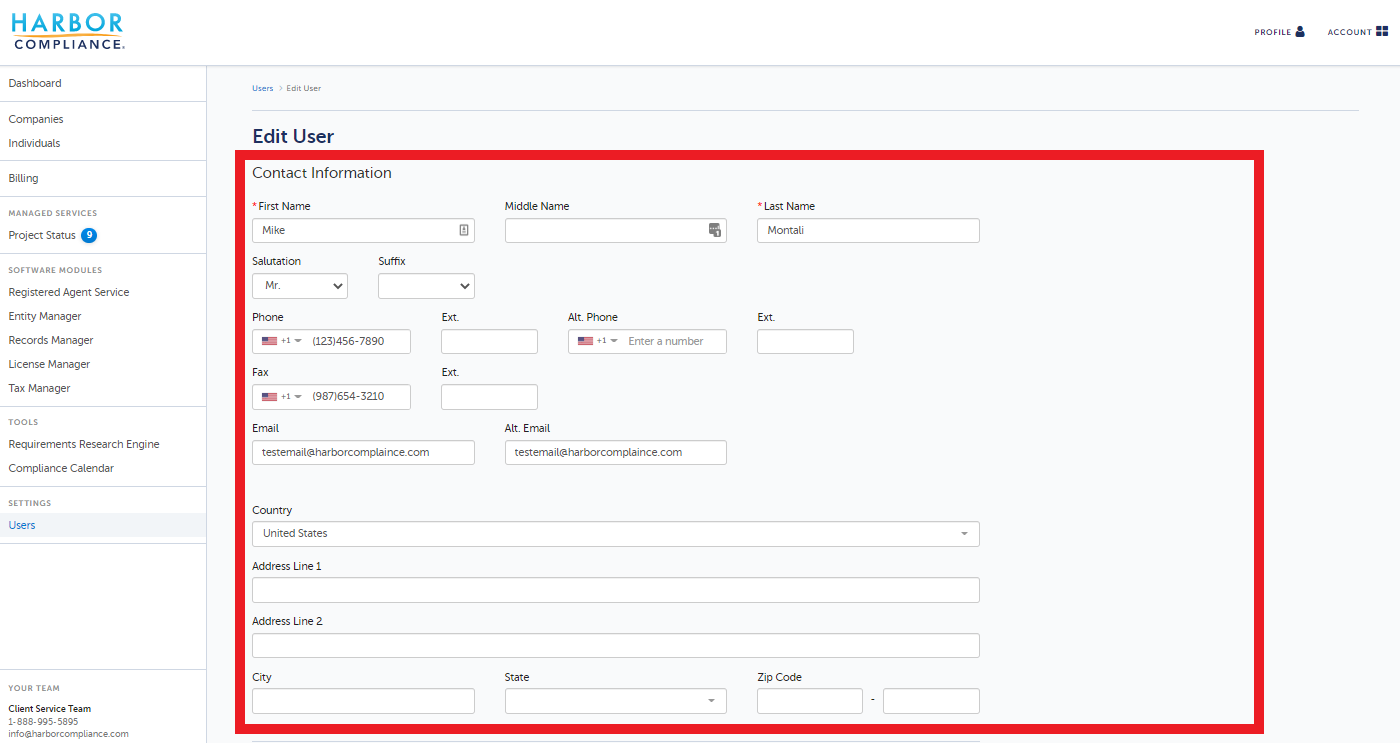1400x743 pixels.
Task: Open the Salutation dropdown showing Mr.
Action: pyautogui.click(x=300, y=286)
